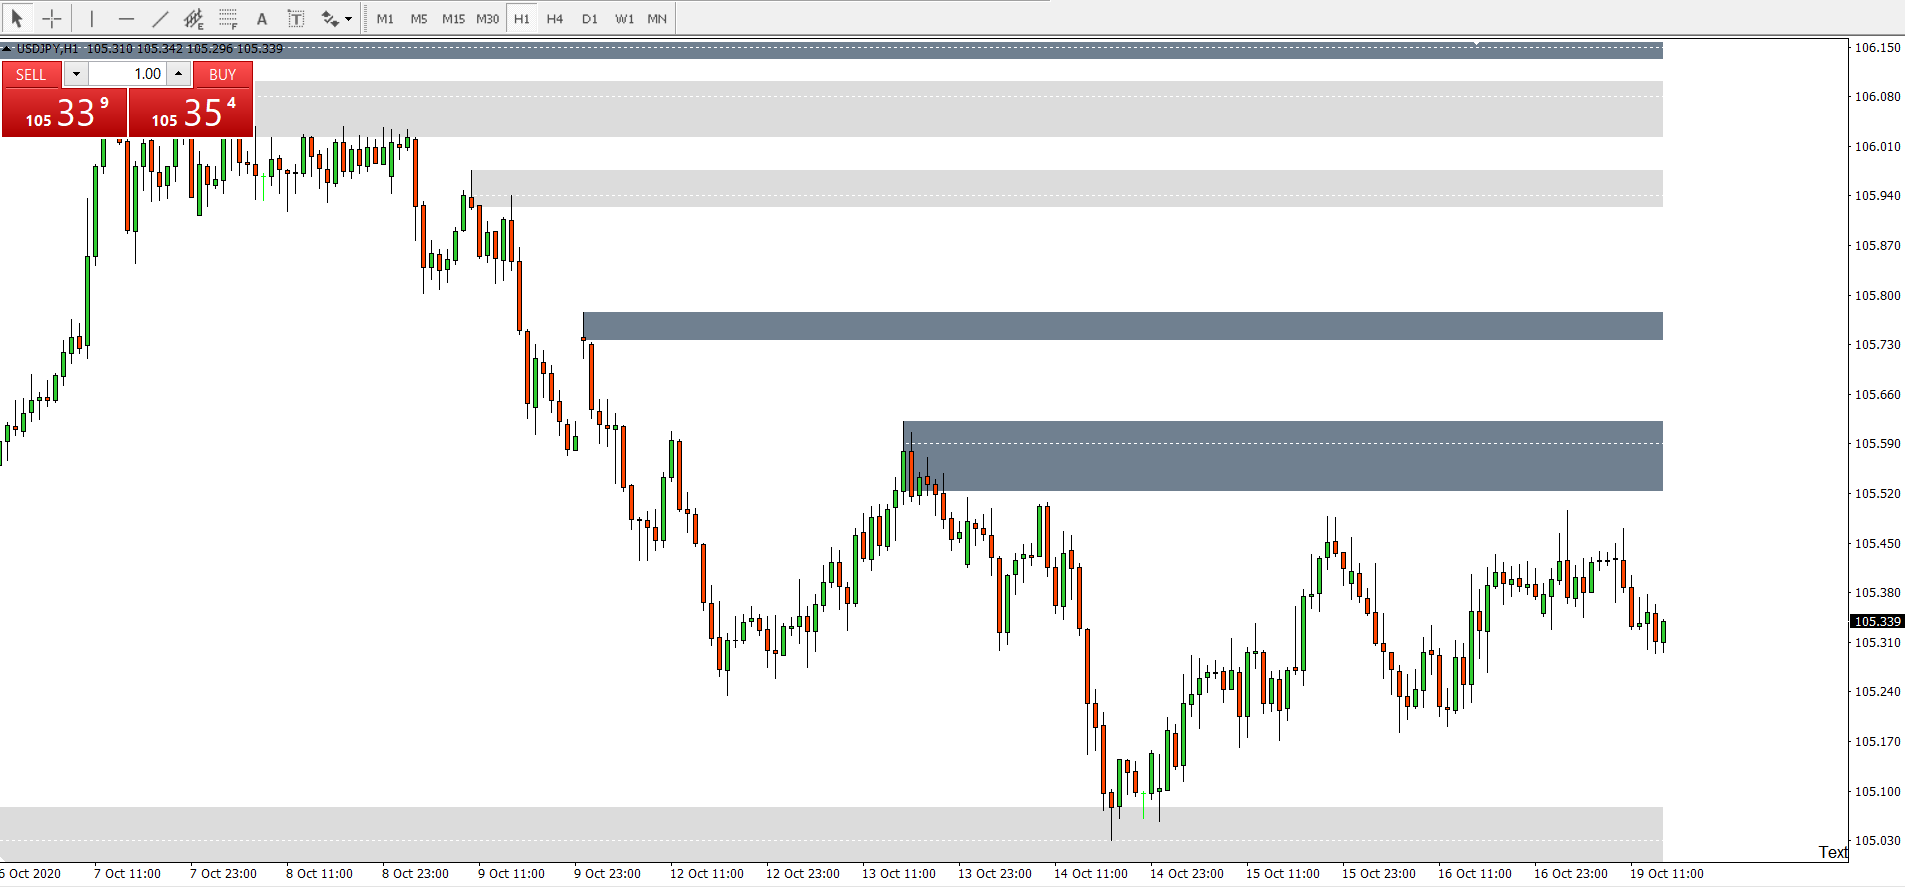Viewport: 1905px width, 888px height.
Task: Switch to M5 timeframe
Action: (419, 19)
